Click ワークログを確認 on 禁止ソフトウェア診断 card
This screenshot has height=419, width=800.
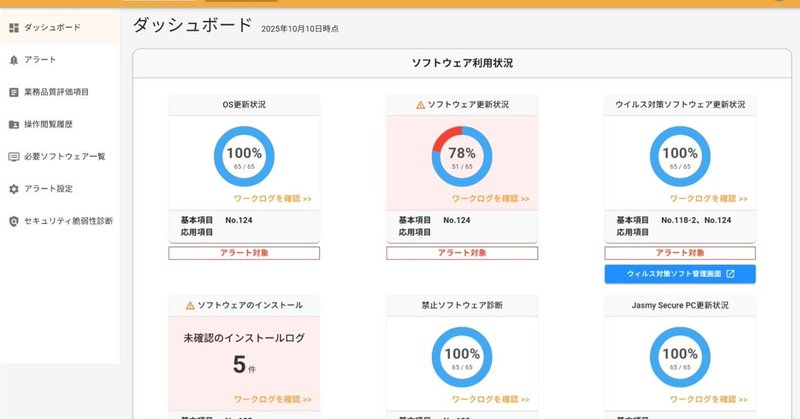[x=490, y=399]
